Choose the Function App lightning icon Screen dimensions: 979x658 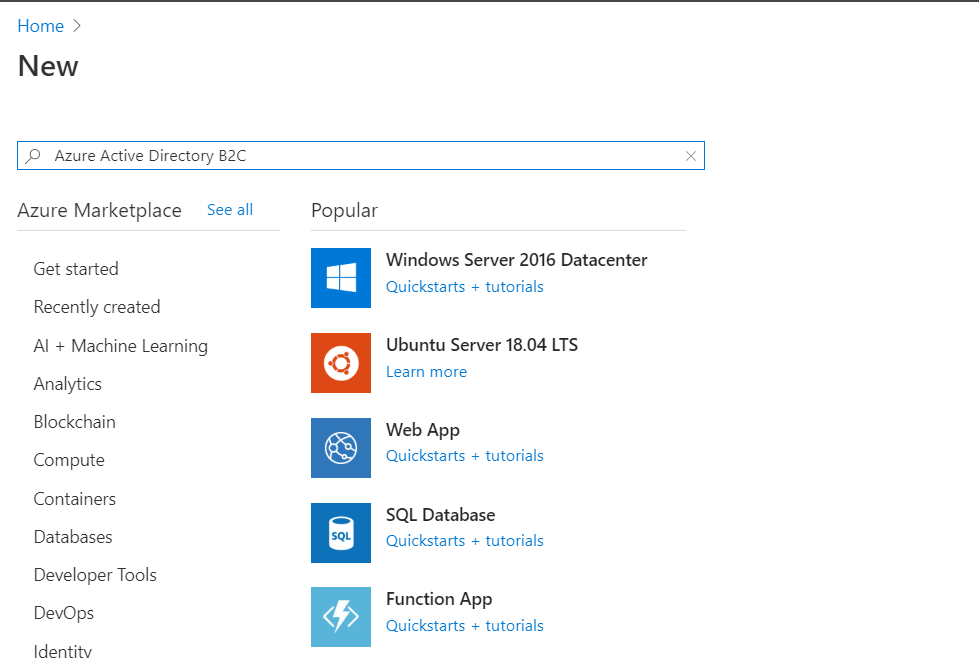click(x=341, y=617)
